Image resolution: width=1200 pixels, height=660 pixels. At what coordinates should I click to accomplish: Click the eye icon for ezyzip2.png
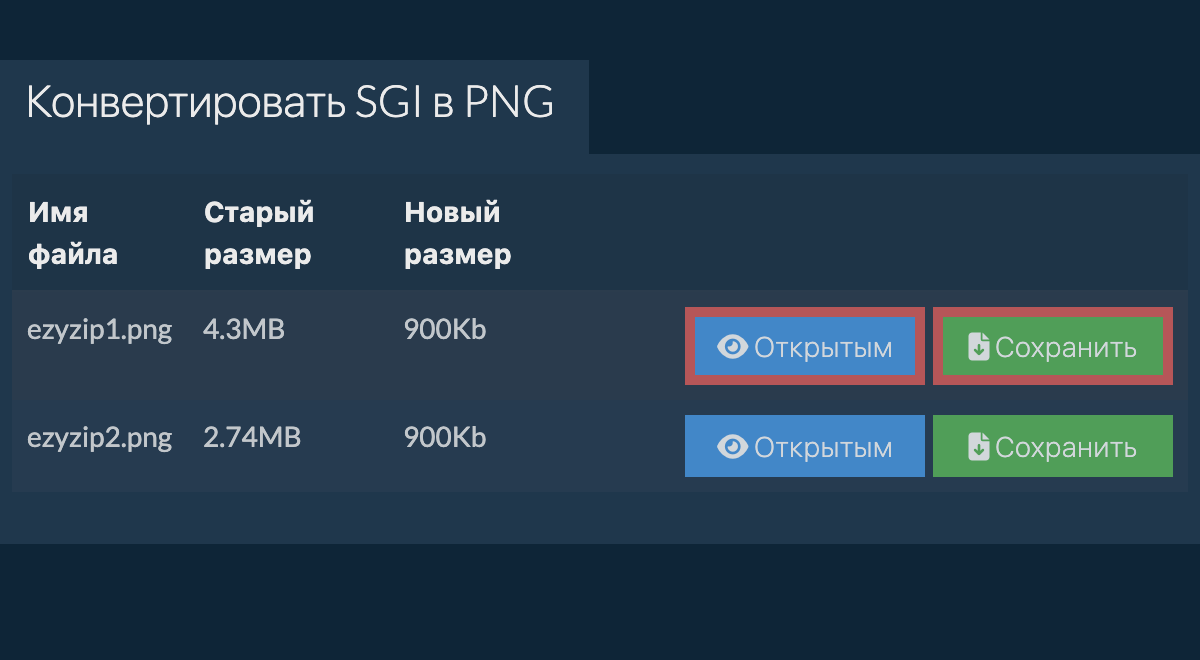[x=733, y=447]
